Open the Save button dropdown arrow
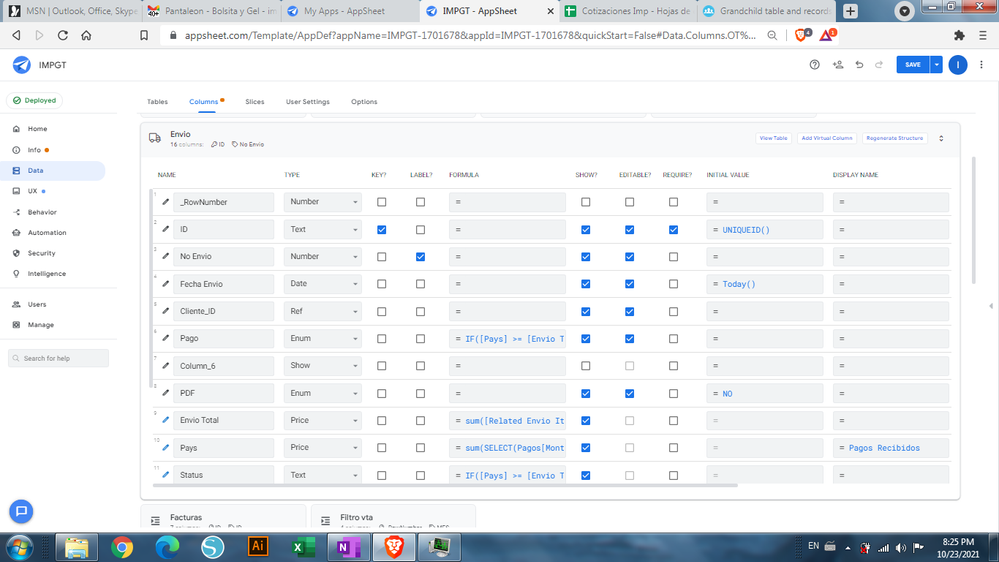 point(936,64)
